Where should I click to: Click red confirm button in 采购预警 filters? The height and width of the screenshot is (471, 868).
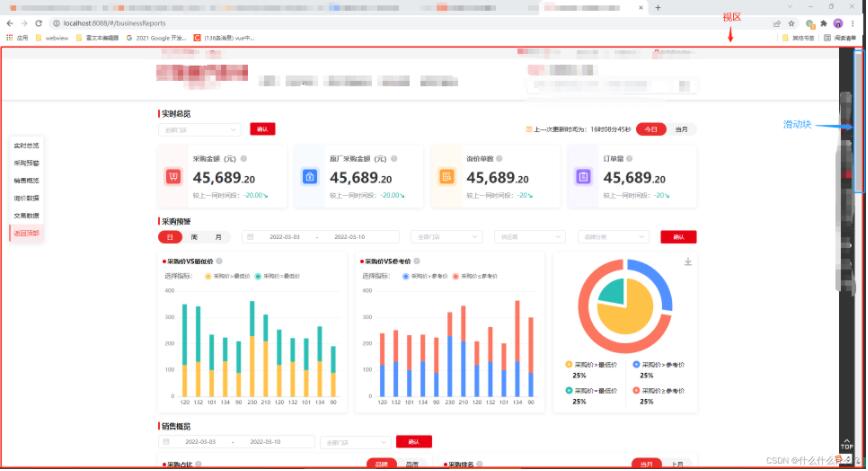[678, 237]
